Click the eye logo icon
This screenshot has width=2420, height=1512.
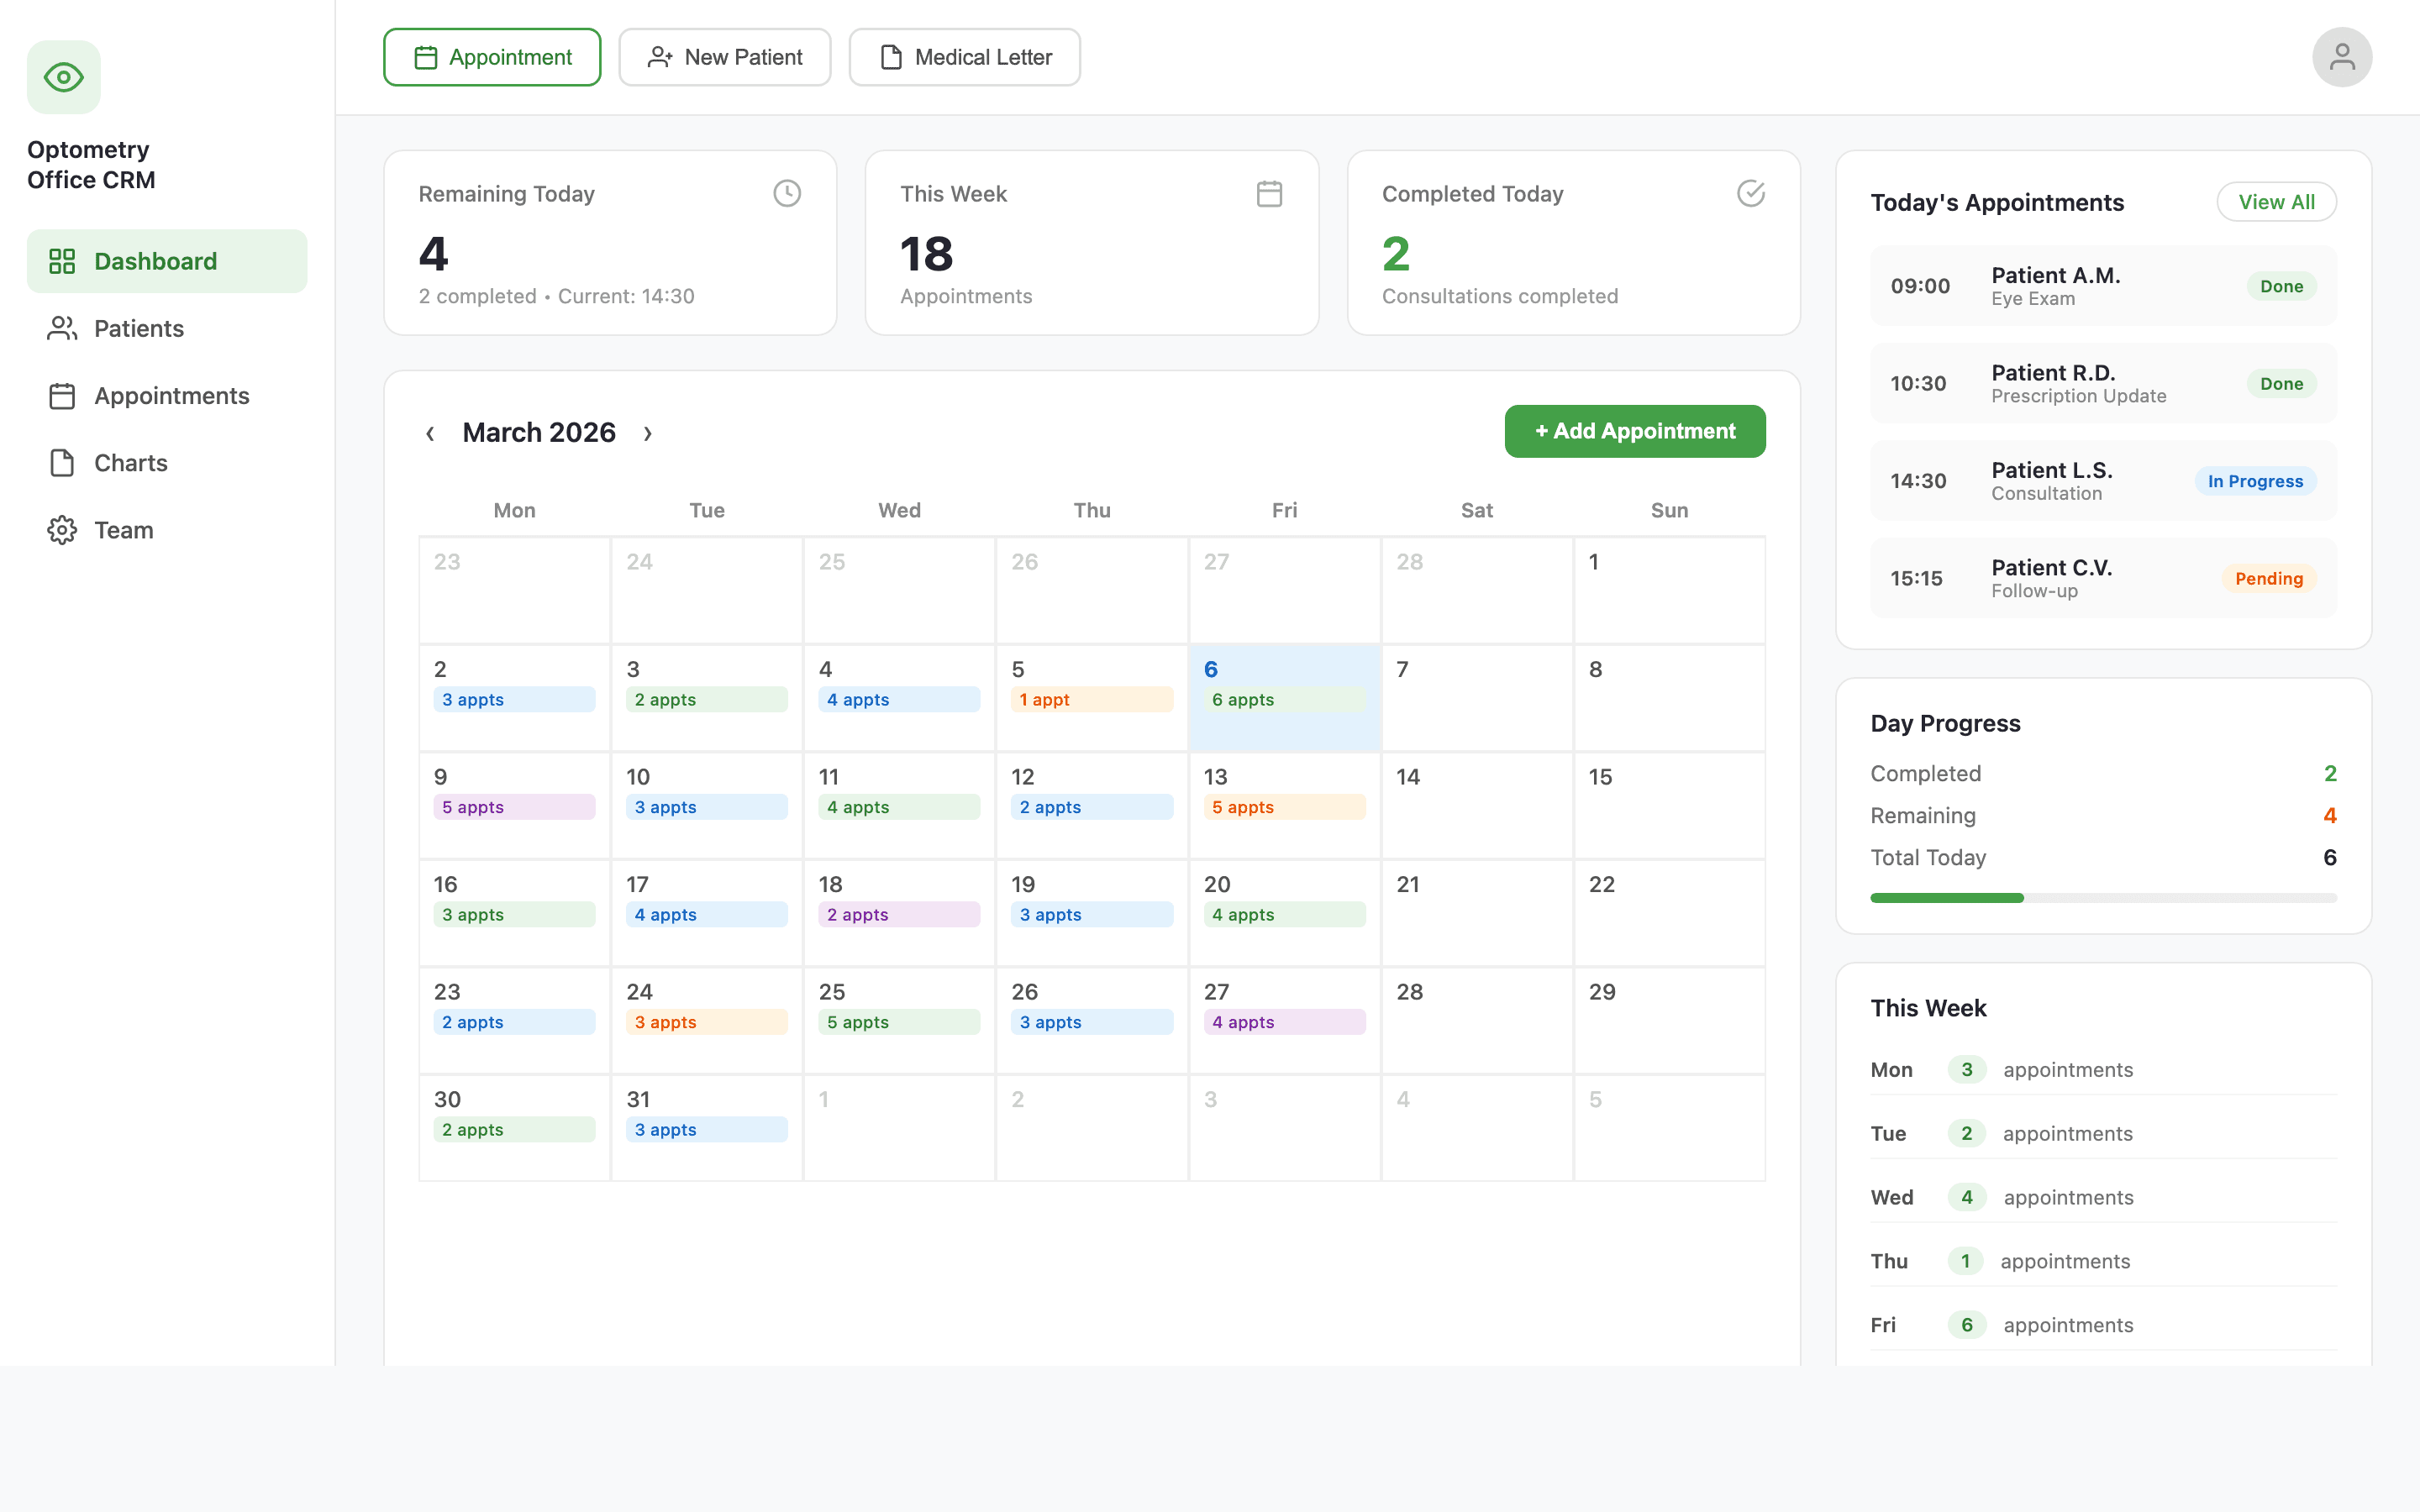tap(63, 77)
